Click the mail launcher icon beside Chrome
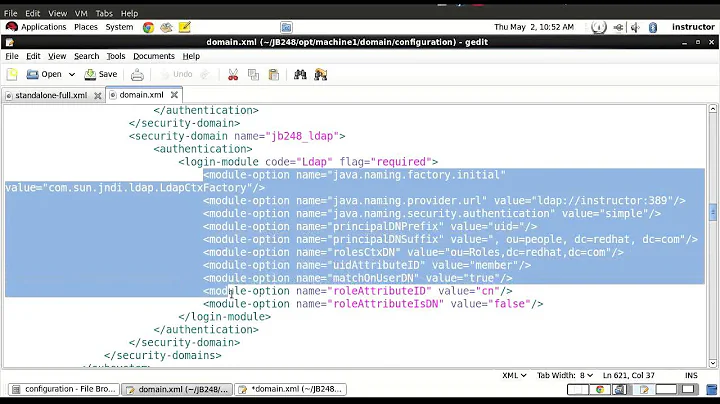This screenshot has width=720, height=404. tap(166, 28)
